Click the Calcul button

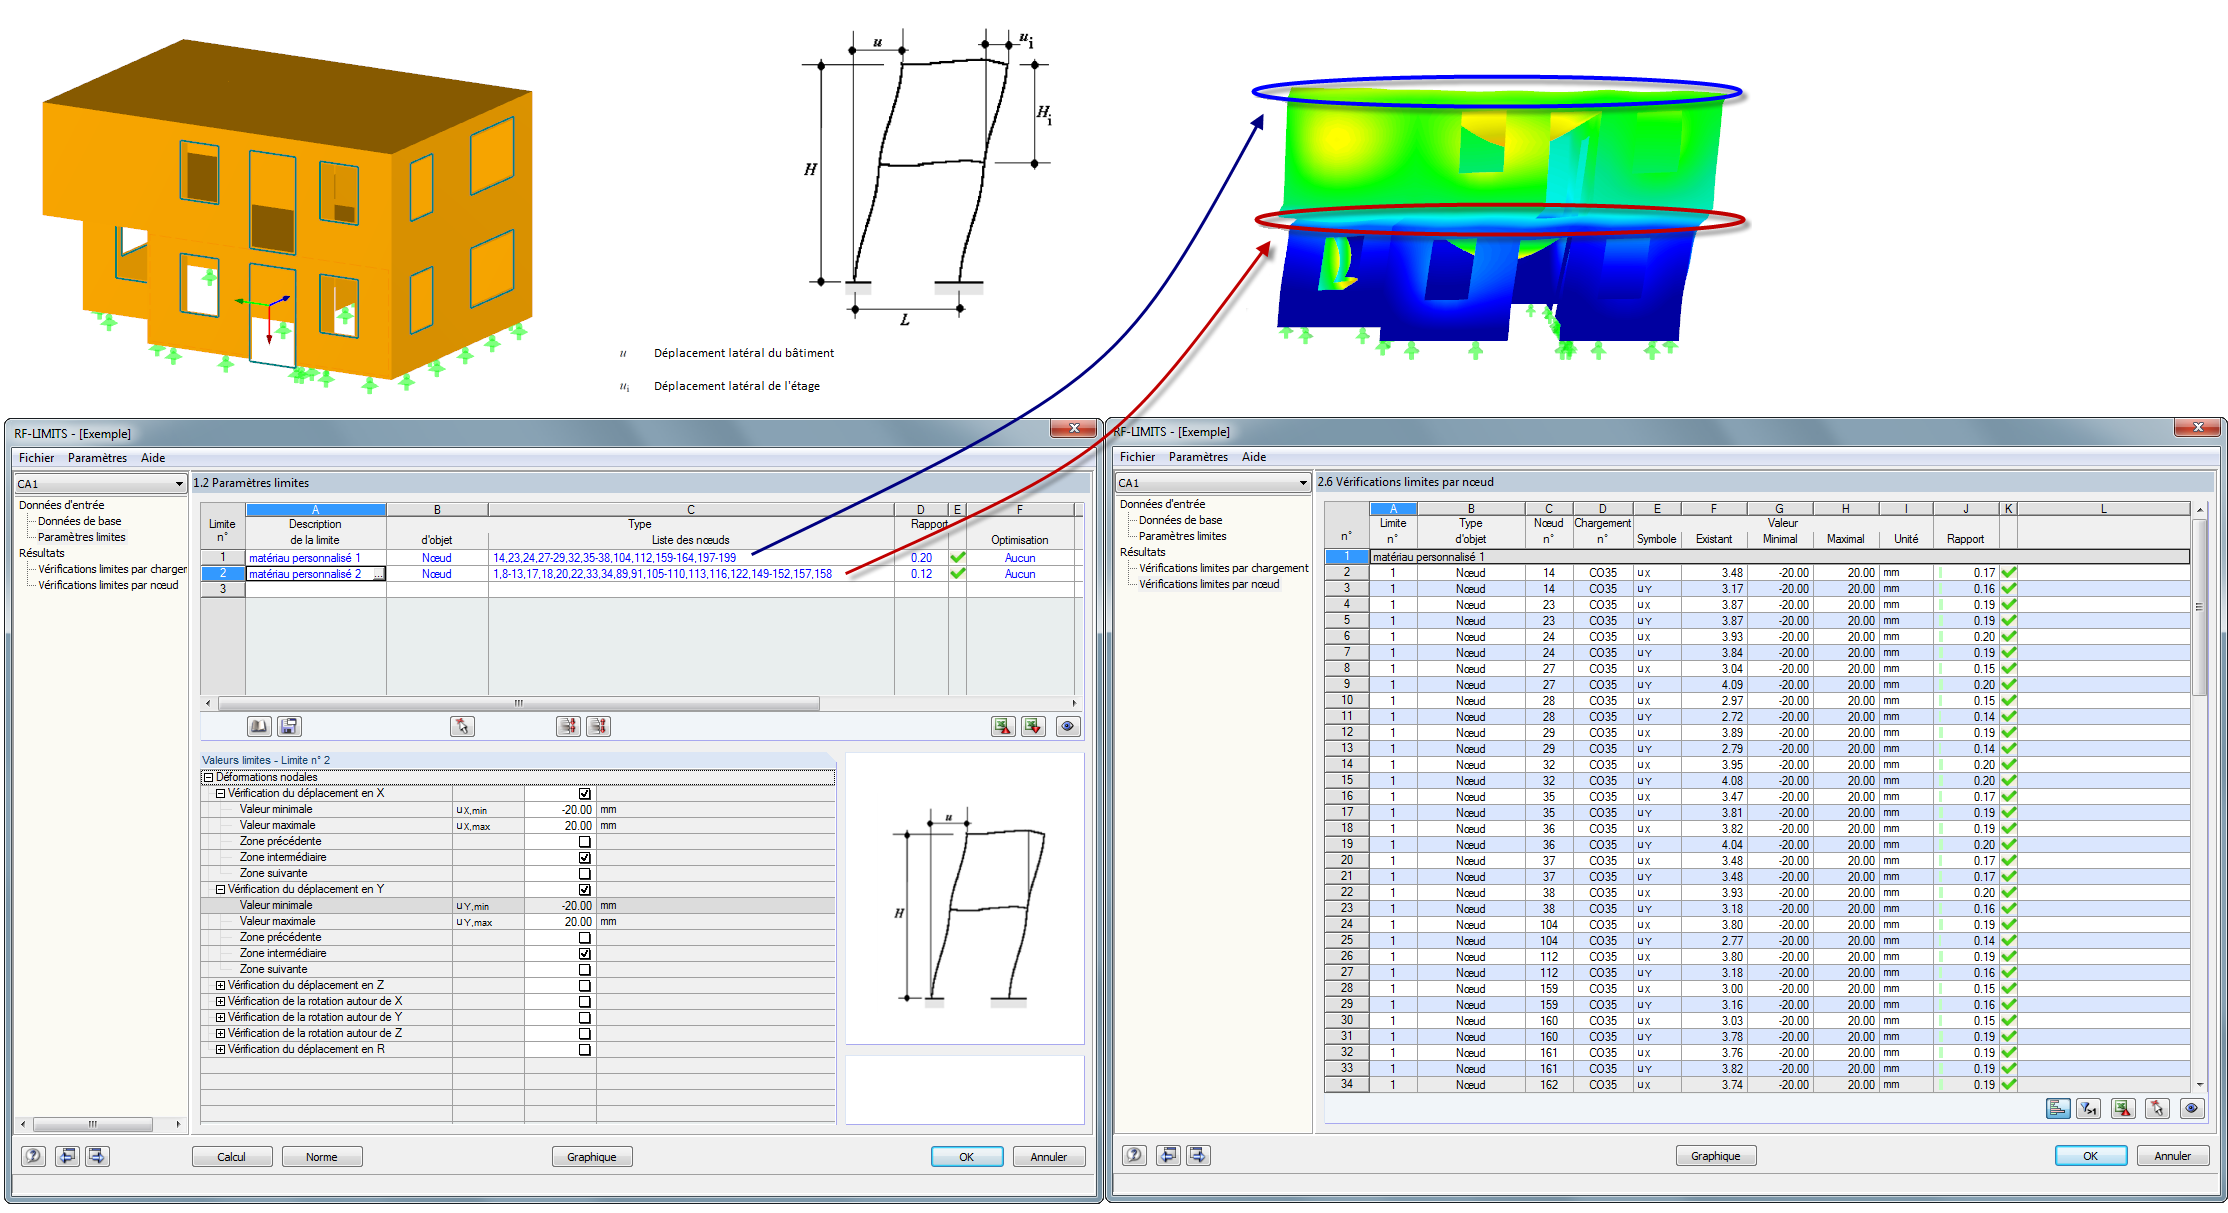point(231,1157)
